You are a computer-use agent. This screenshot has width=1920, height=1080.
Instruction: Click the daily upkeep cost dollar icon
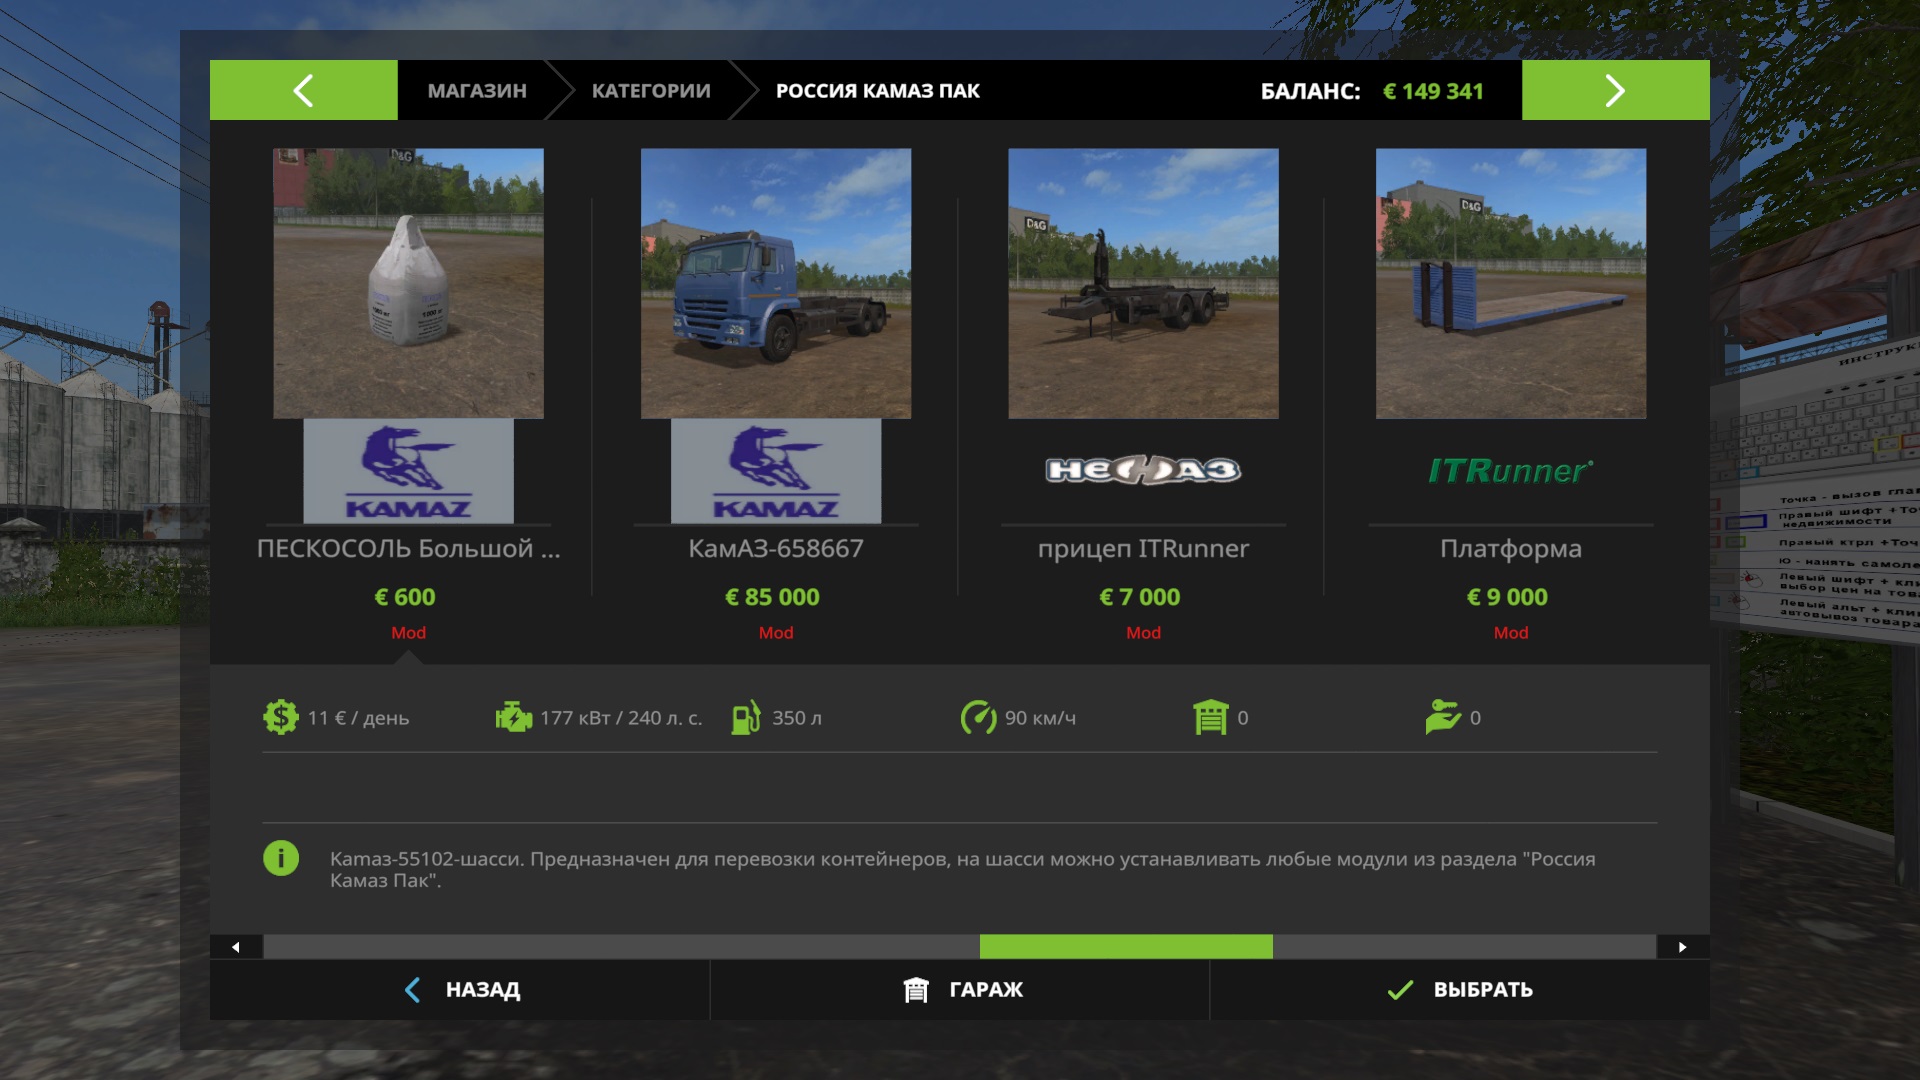(280, 718)
